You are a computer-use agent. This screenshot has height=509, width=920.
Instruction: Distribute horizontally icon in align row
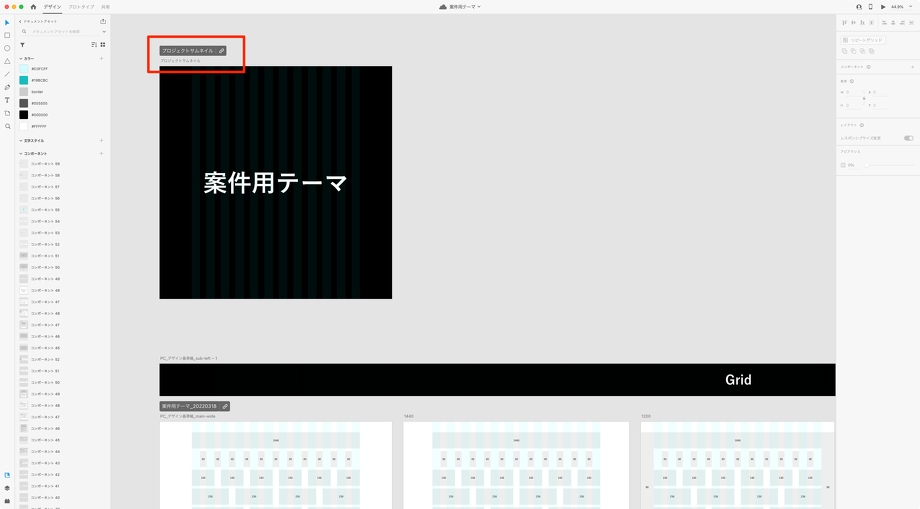click(871, 23)
